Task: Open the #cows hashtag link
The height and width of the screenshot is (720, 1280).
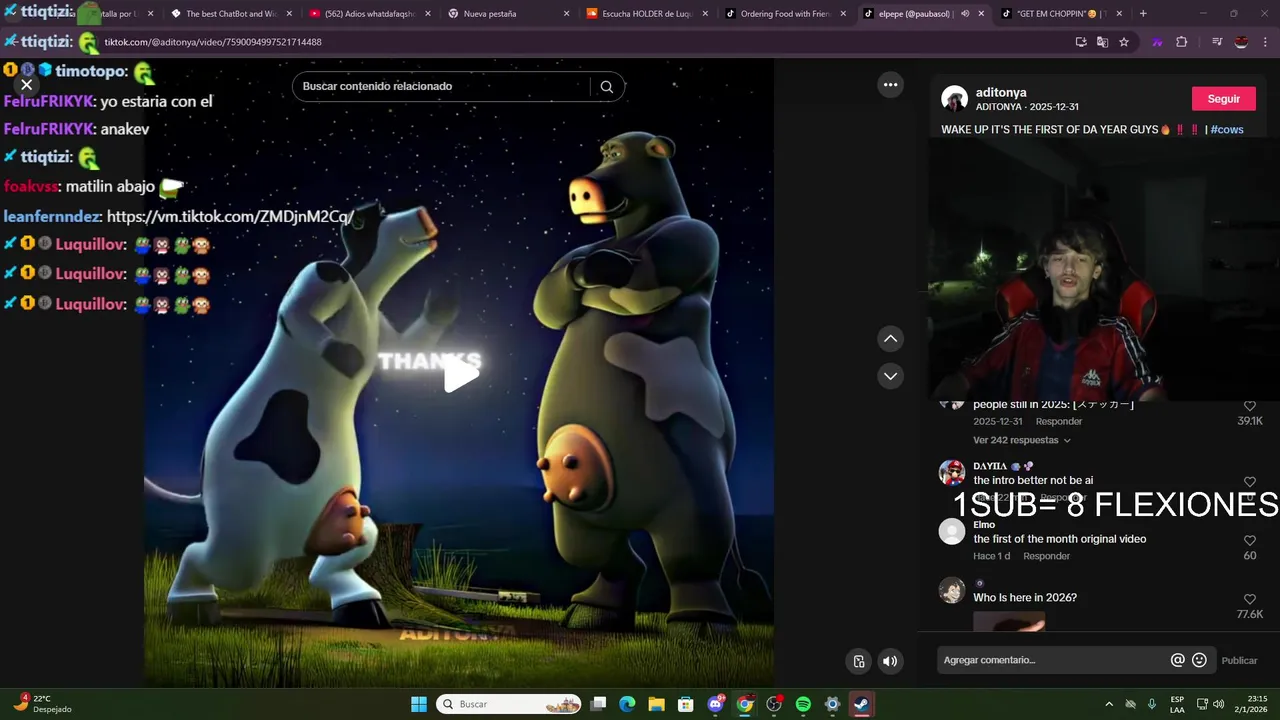Action: (1227, 130)
